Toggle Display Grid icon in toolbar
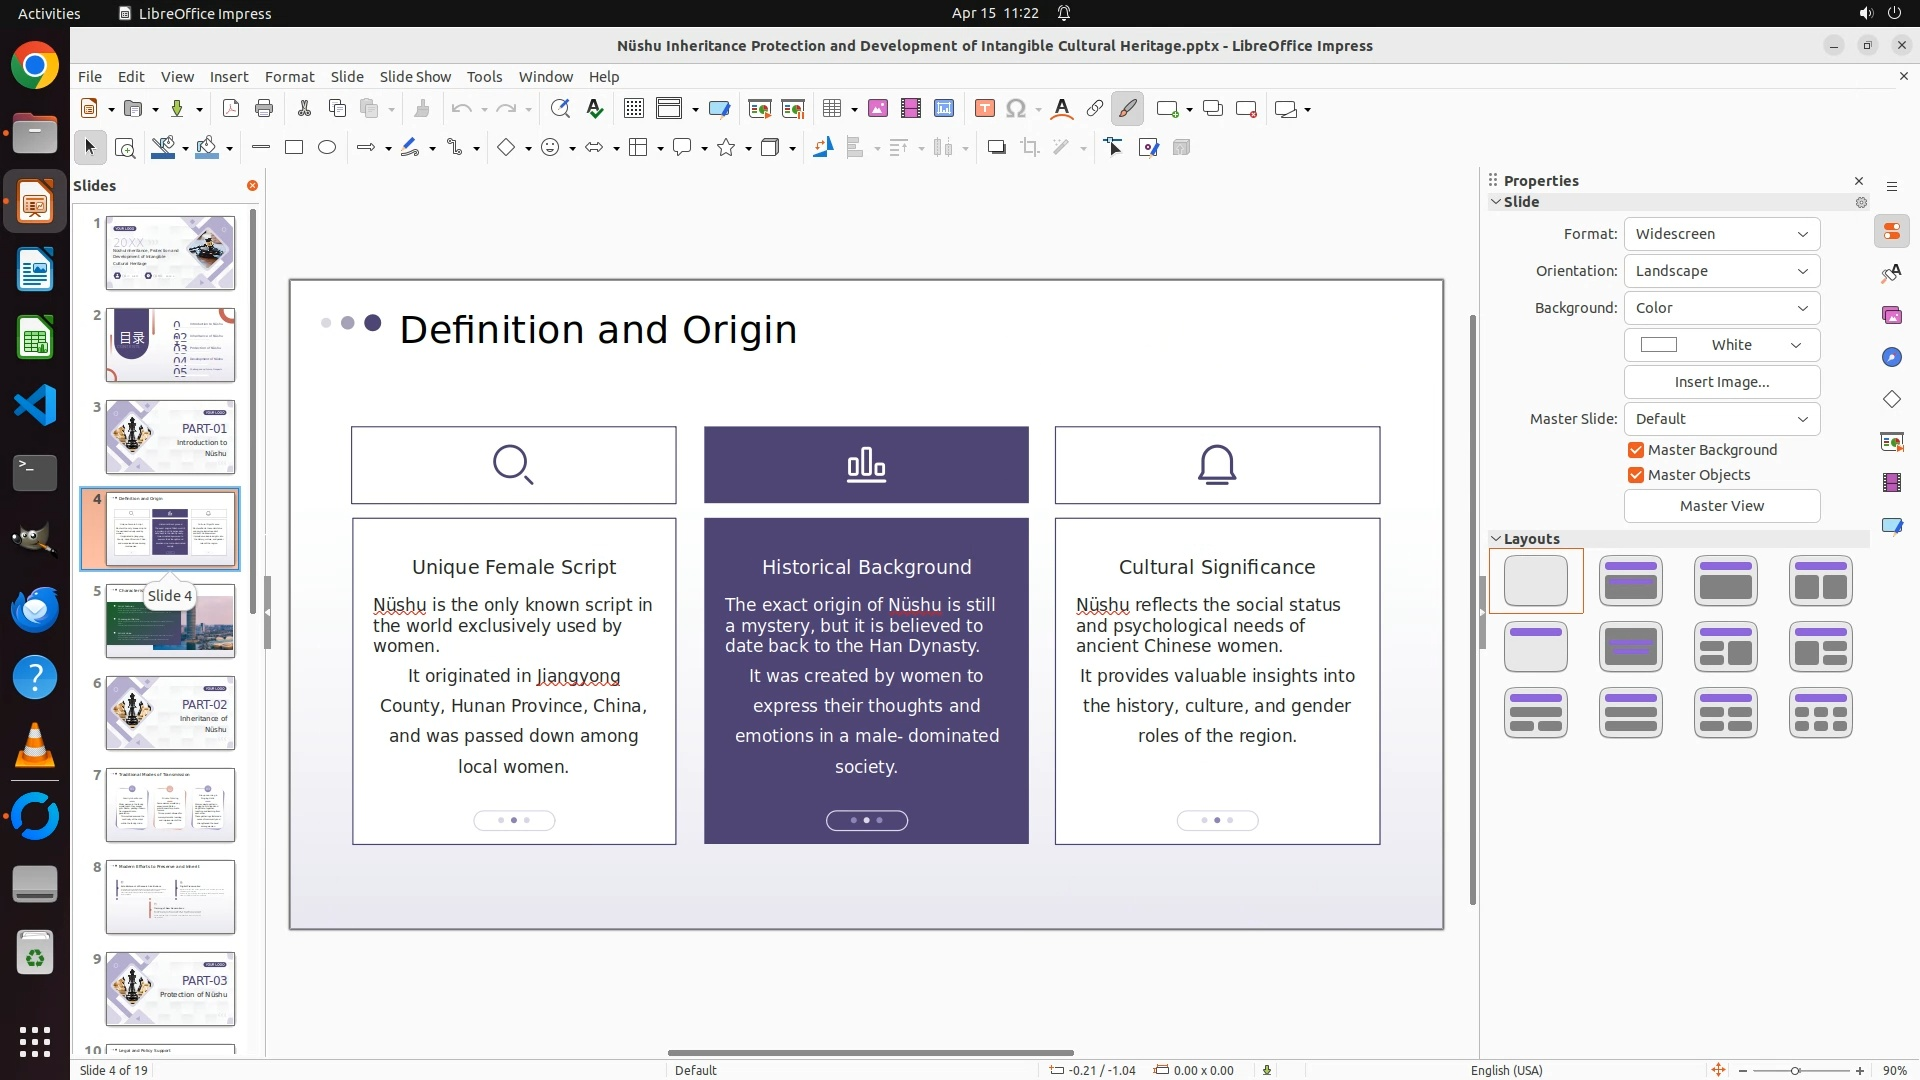The image size is (1920, 1080). click(x=633, y=109)
